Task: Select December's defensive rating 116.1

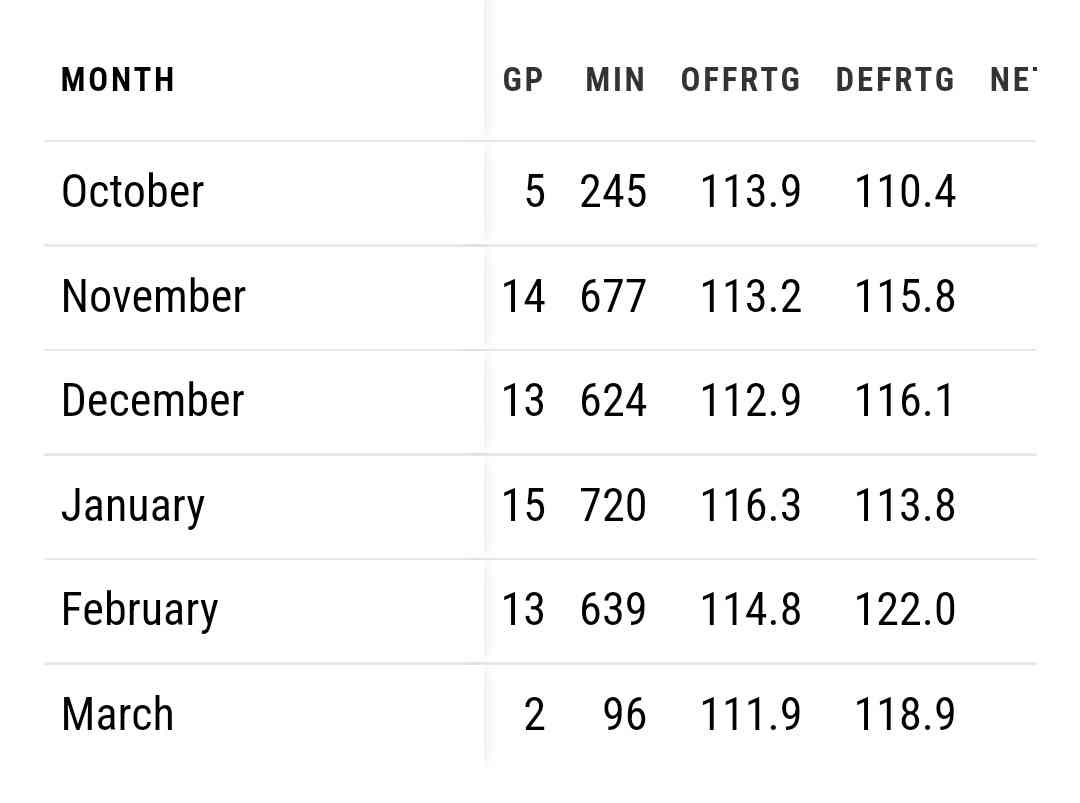Action: pyautogui.click(x=905, y=401)
